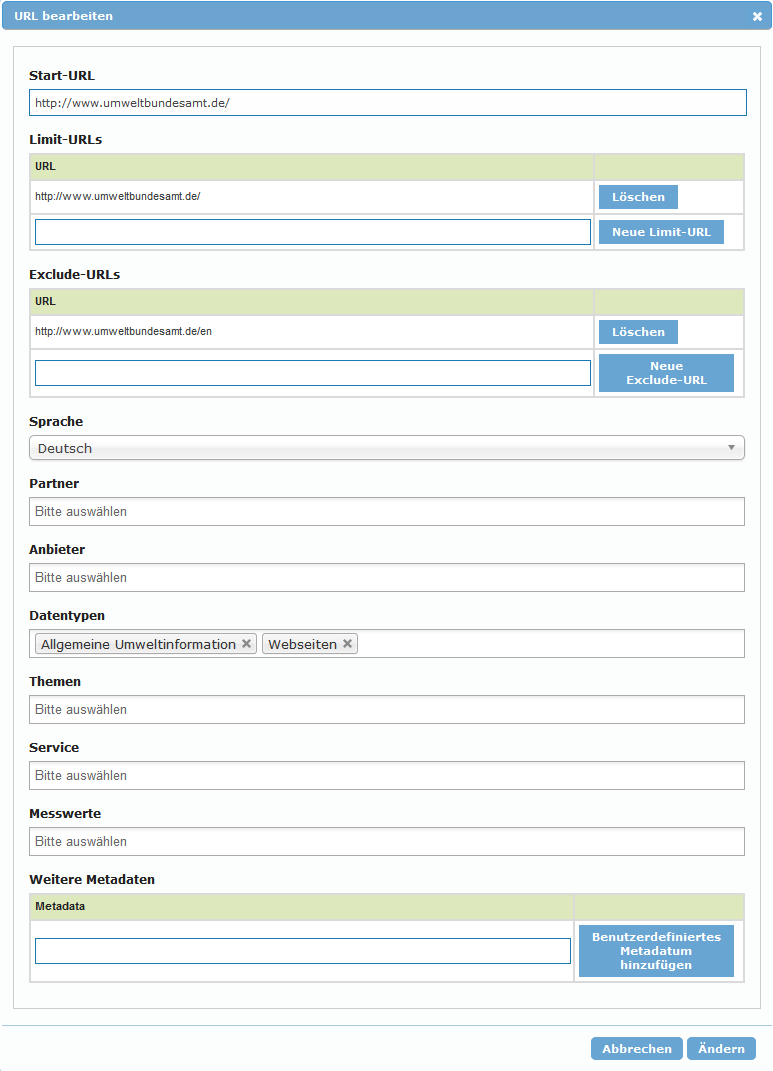Click Benutzerdefiniertes Metadatum hinzufügen button
Viewport: 773px width, 1071px height.
point(656,951)
